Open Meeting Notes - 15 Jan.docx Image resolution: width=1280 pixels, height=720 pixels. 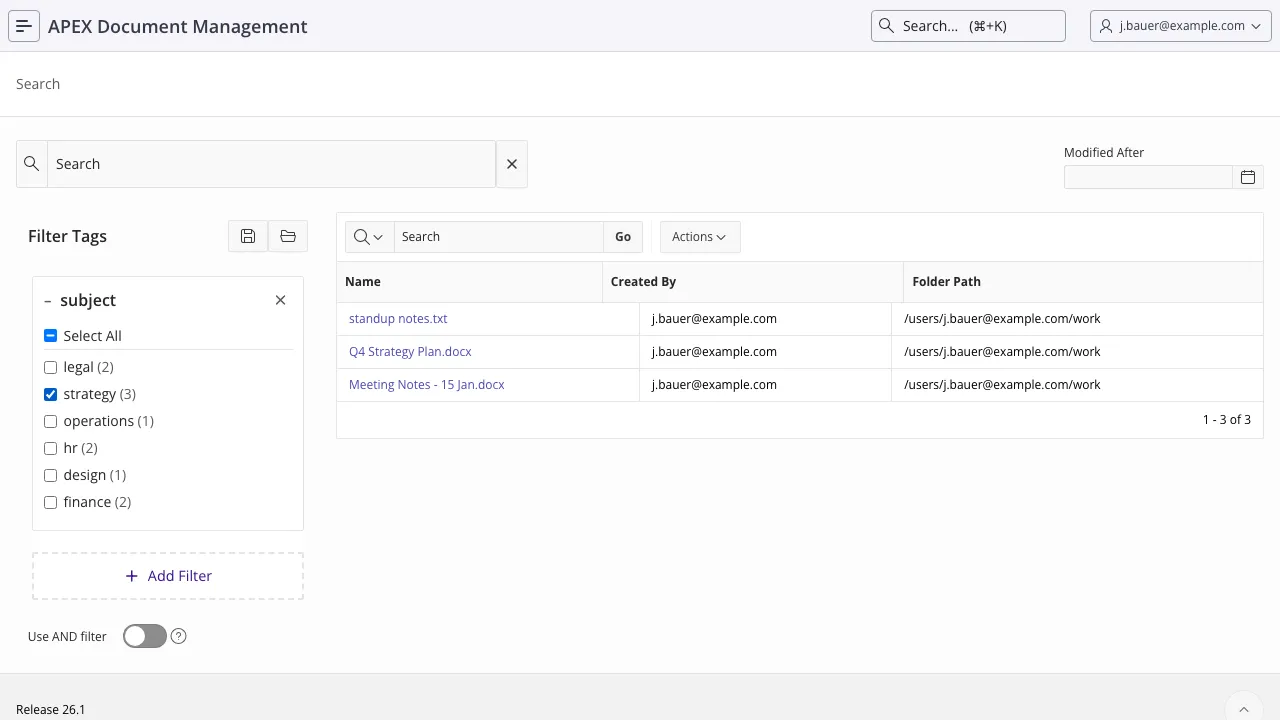coord(427,385)
